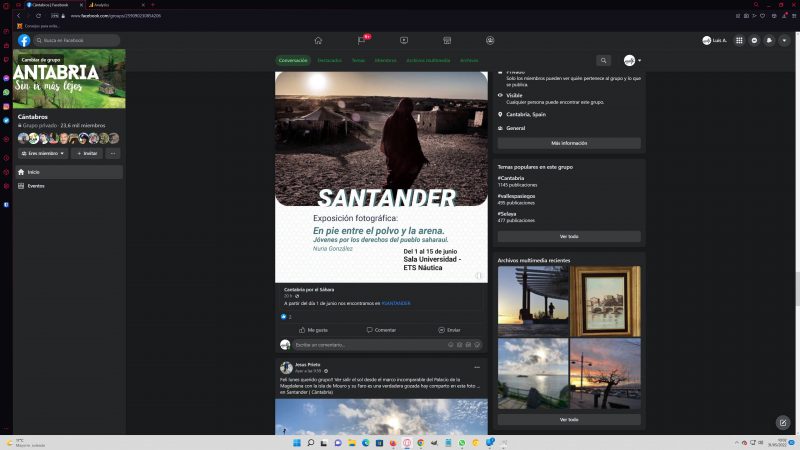Open the apps grid menu icon

(739, 40)
